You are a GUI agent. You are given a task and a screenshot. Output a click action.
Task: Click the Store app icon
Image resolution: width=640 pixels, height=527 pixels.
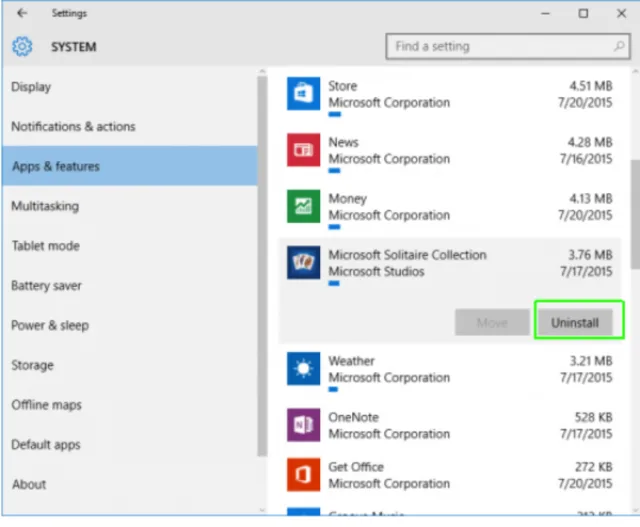coord(303,94)
